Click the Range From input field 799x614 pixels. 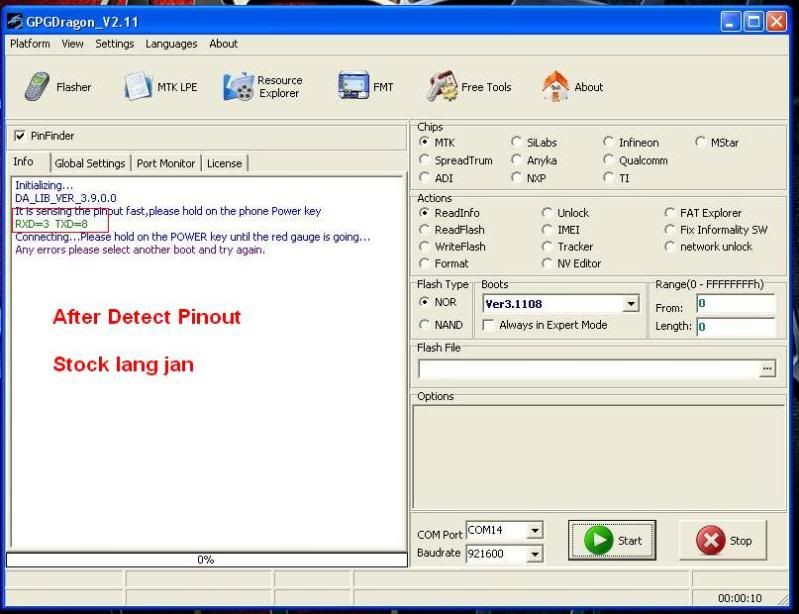[x=735, y=303]
